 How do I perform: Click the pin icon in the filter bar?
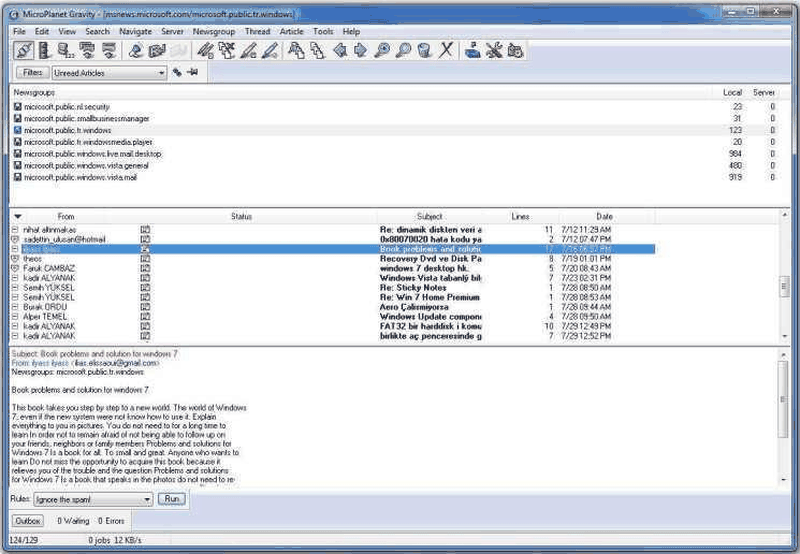(192, 72)
